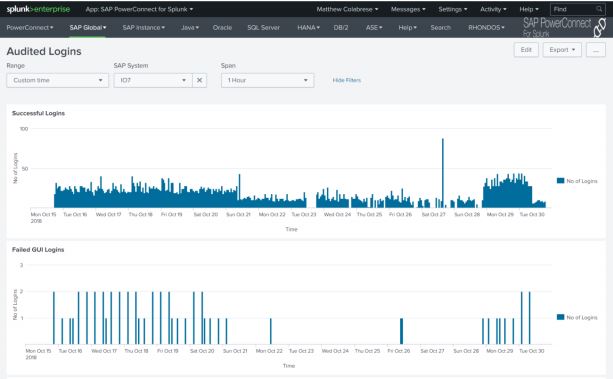Select the Oracle navigation item
The height and width of the screenshot is (379, 613).
coord(222,28)
